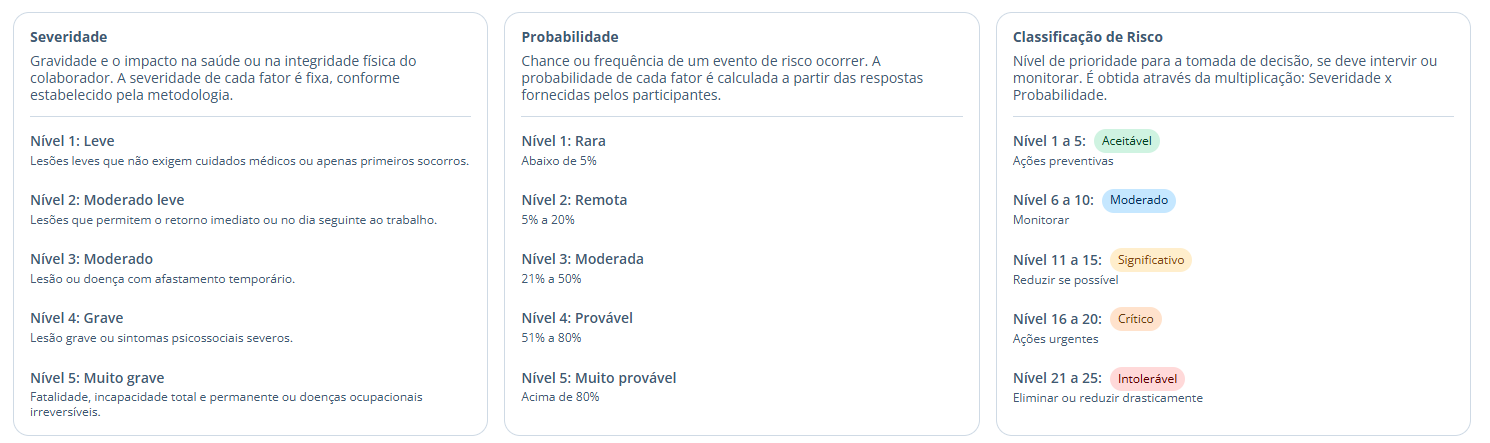Click Nível 2: Moderado leve entry
Screen dimensions: 1490x443
click(107, 200)
